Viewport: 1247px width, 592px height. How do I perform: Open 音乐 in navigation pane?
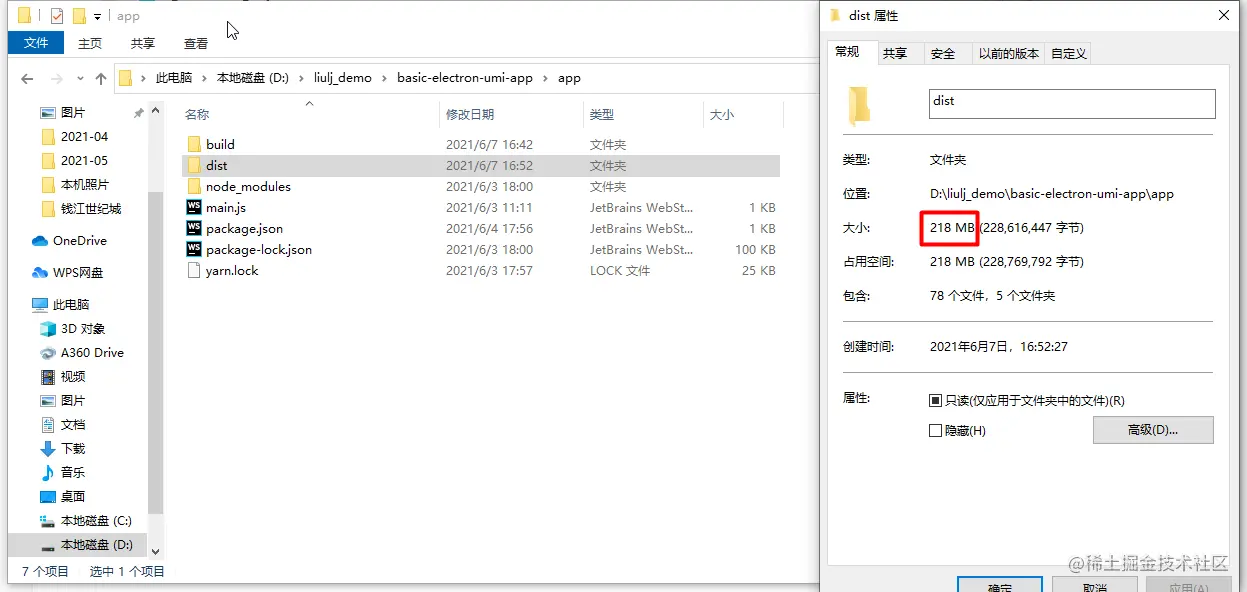point(73,472)
